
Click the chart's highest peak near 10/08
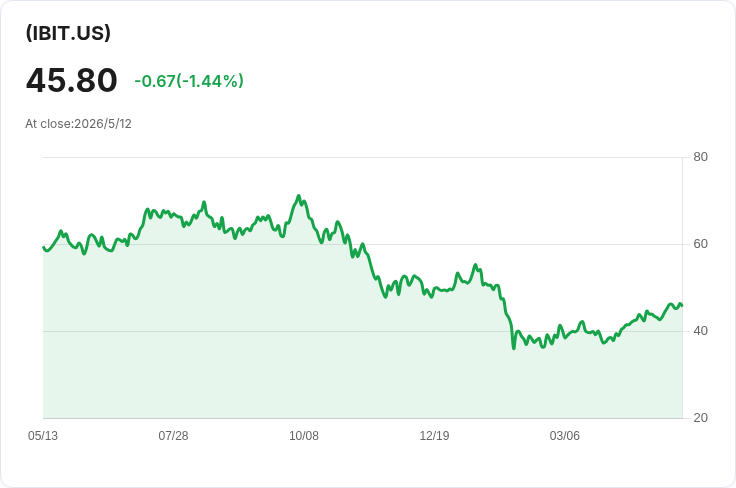coord(298,196)
